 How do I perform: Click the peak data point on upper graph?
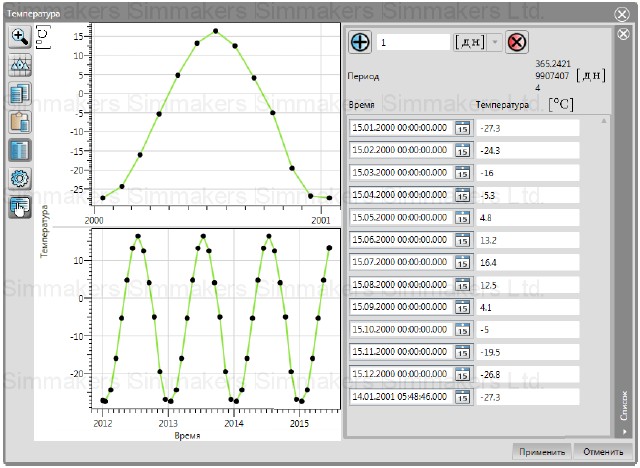point(216,31)
